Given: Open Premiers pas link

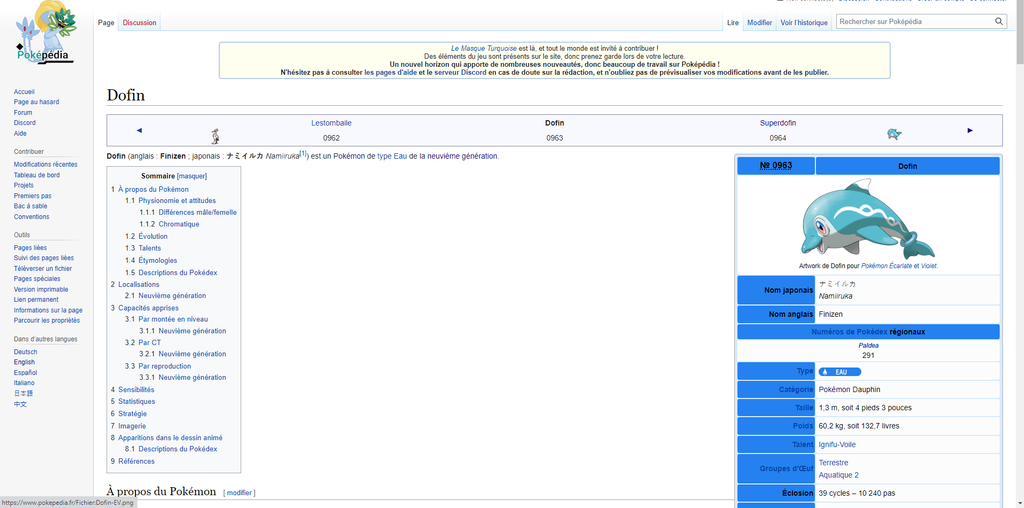Looking at the screenshot, I should point(33,196).
